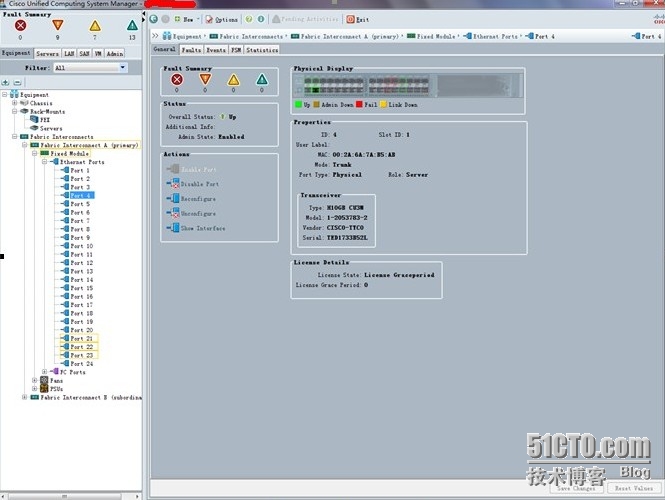Expand the PSUs tree node
This screenshot has width=665, height=500.
(x=35, y=389)
